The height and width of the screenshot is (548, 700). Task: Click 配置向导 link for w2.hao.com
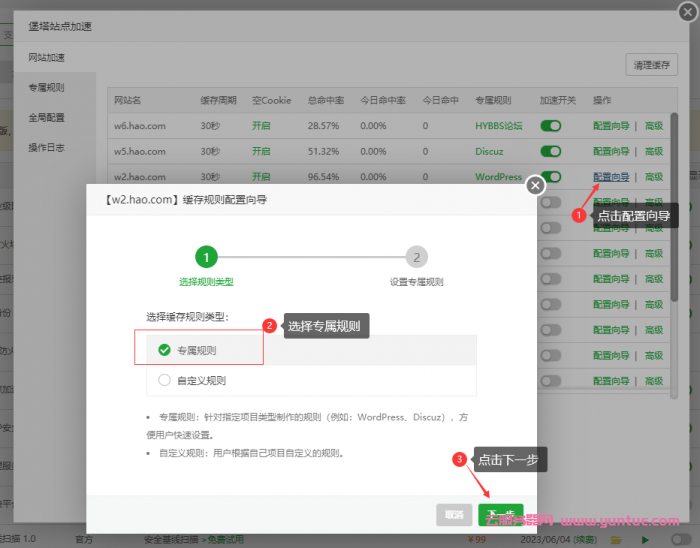point(611,177)
